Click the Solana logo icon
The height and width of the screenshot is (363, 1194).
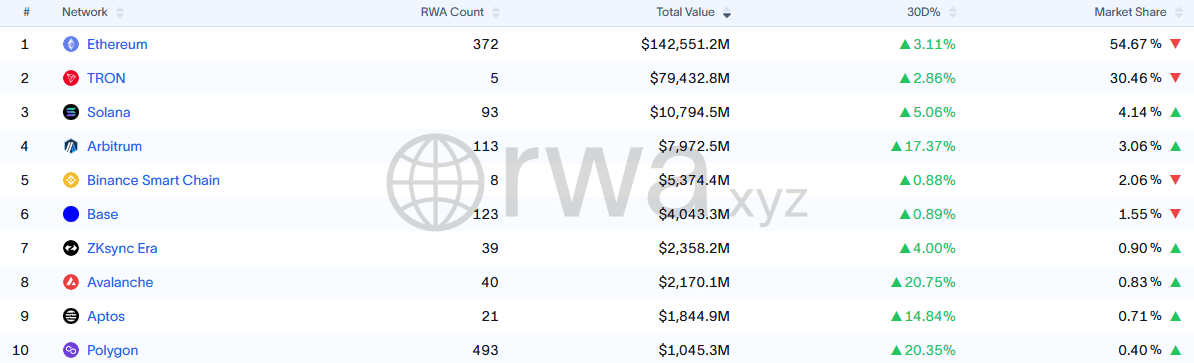pyautogui.click(x=71, y=113)
